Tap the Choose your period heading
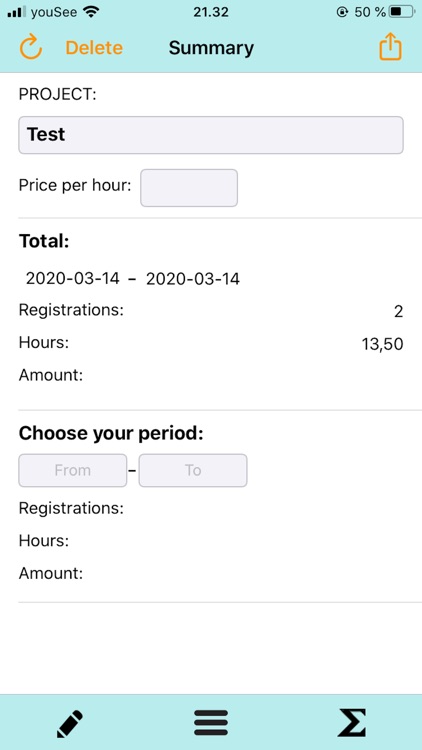 [111, 433]
